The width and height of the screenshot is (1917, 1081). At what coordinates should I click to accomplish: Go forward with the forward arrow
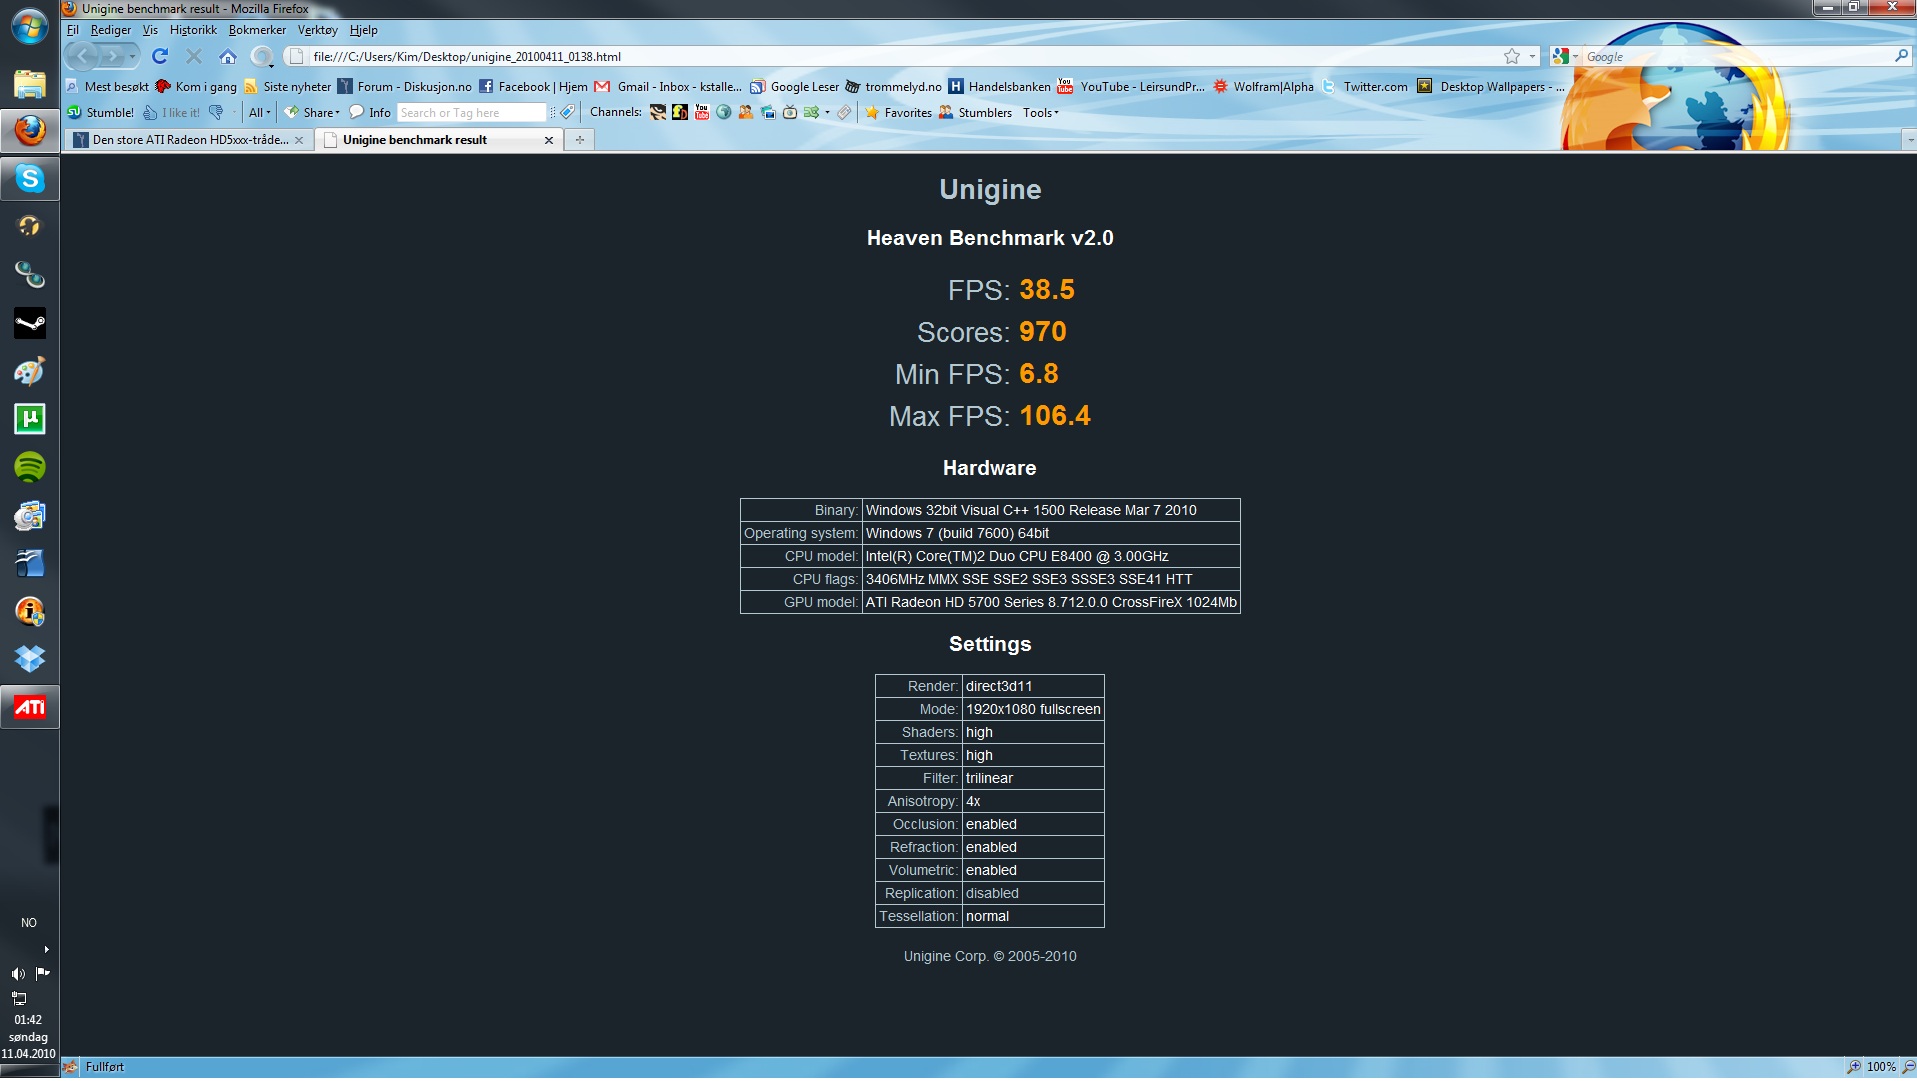coord(113,56)
